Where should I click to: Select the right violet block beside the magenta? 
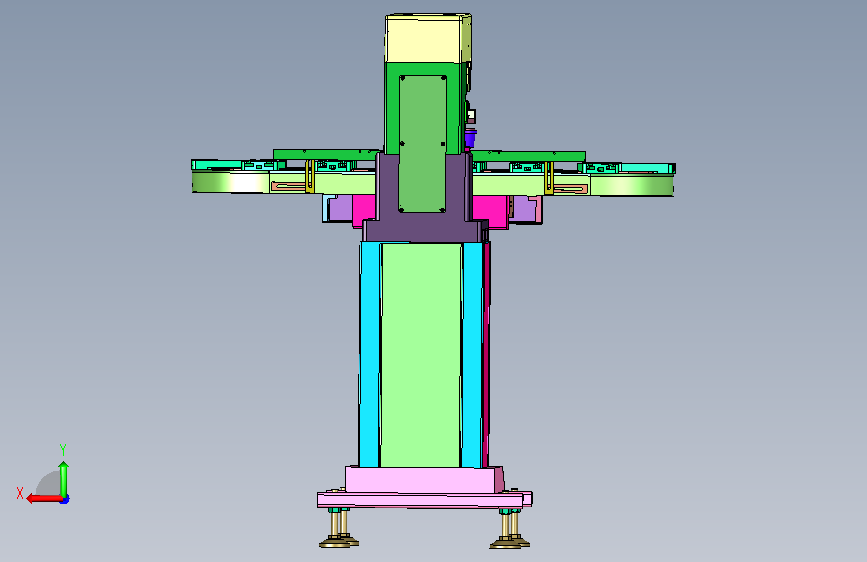(524, 209)
